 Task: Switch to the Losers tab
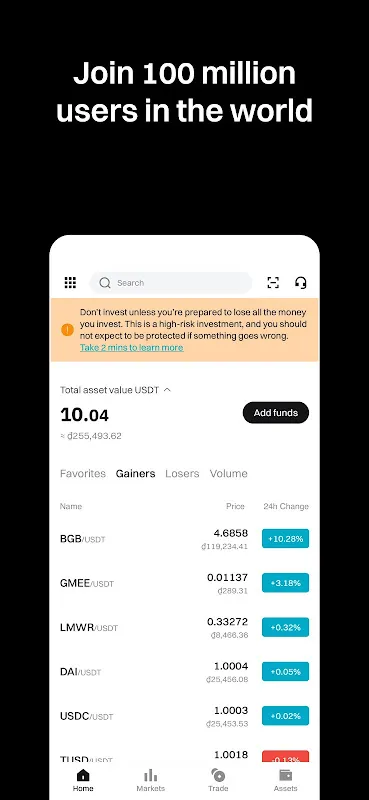[182, 473]
